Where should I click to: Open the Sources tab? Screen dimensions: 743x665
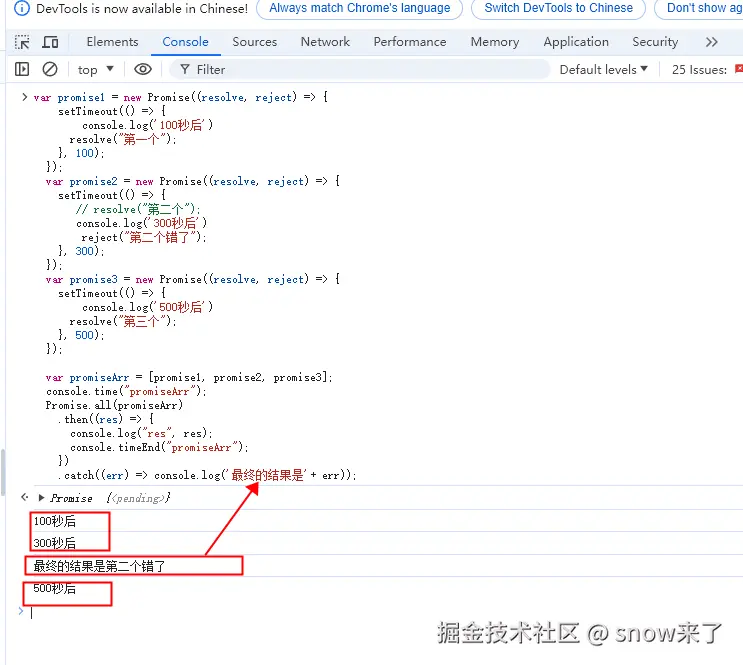254,42
